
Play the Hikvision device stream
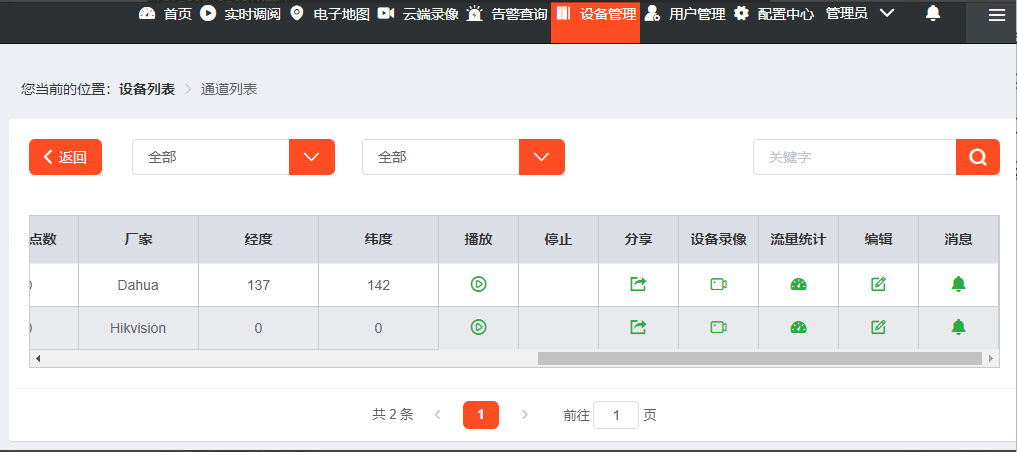pyautogui.click(x=478, y=327)
